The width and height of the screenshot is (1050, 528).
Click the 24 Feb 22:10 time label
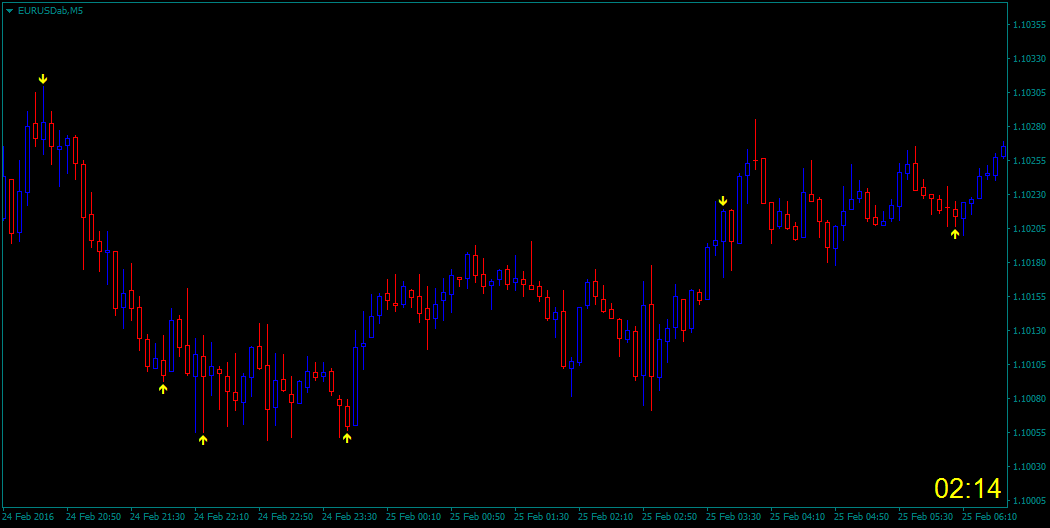[222, 517]
